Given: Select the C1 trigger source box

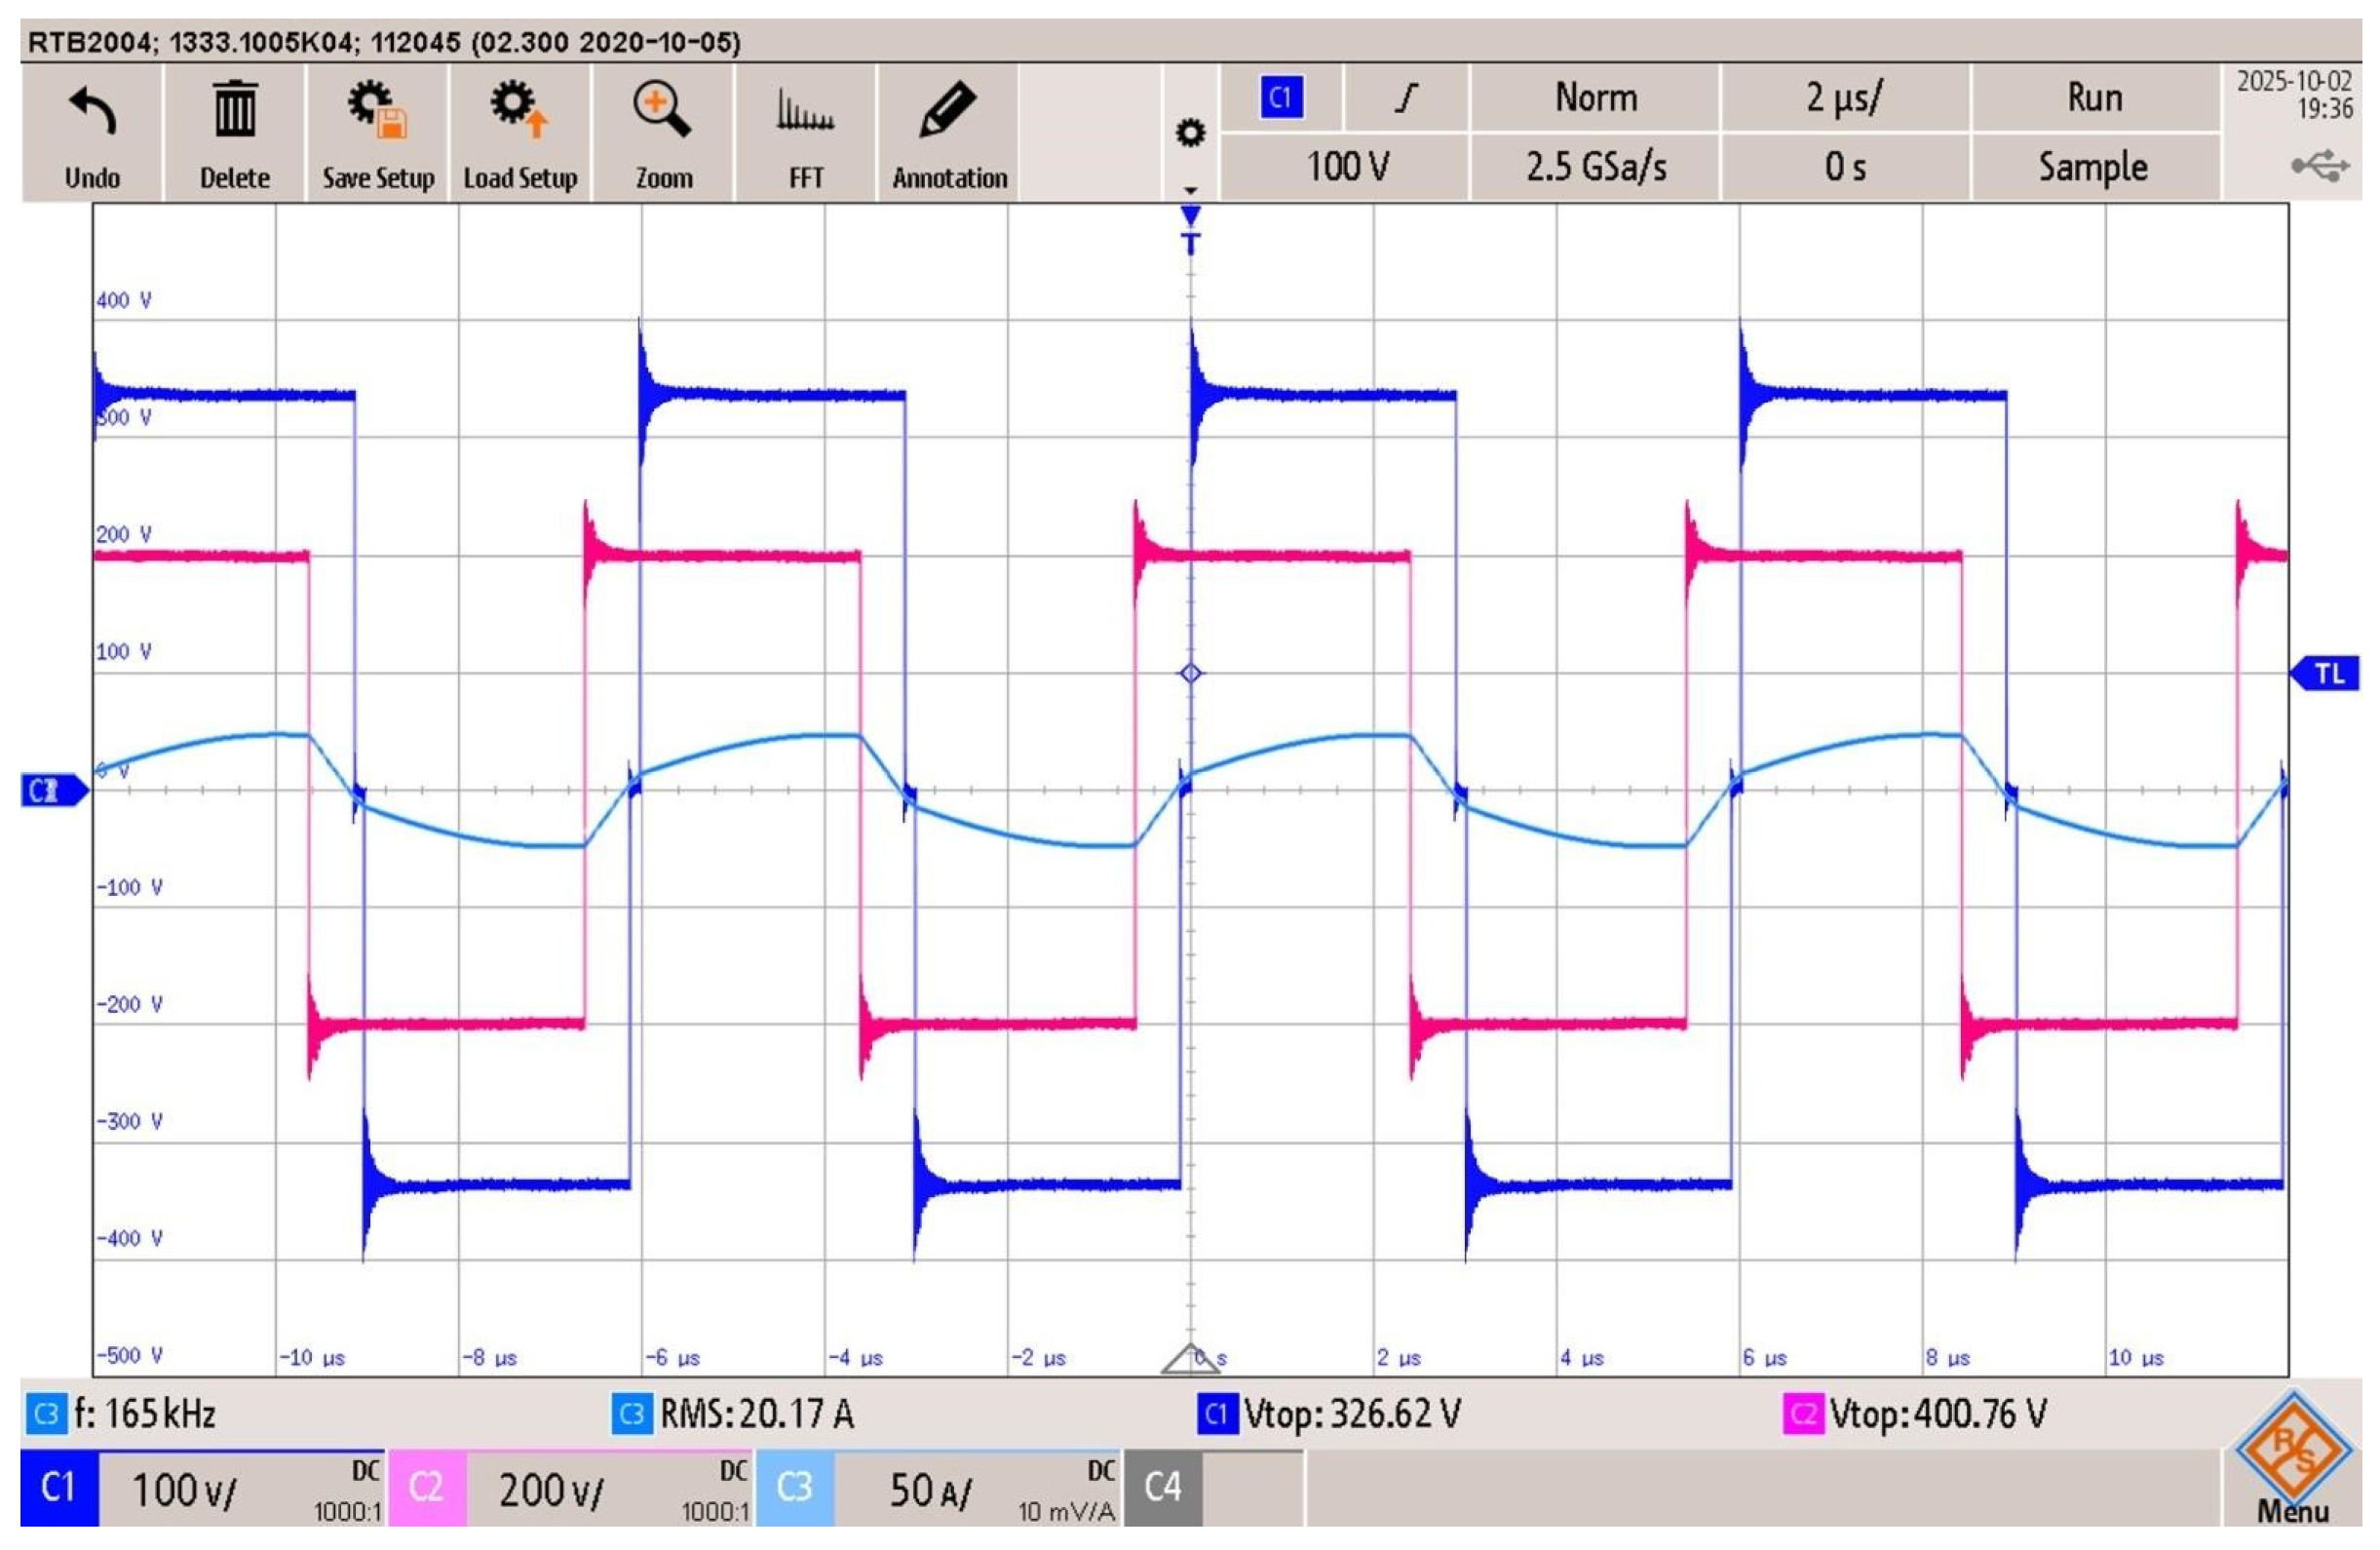Looking at the screenshot, I should point(1281,98).
